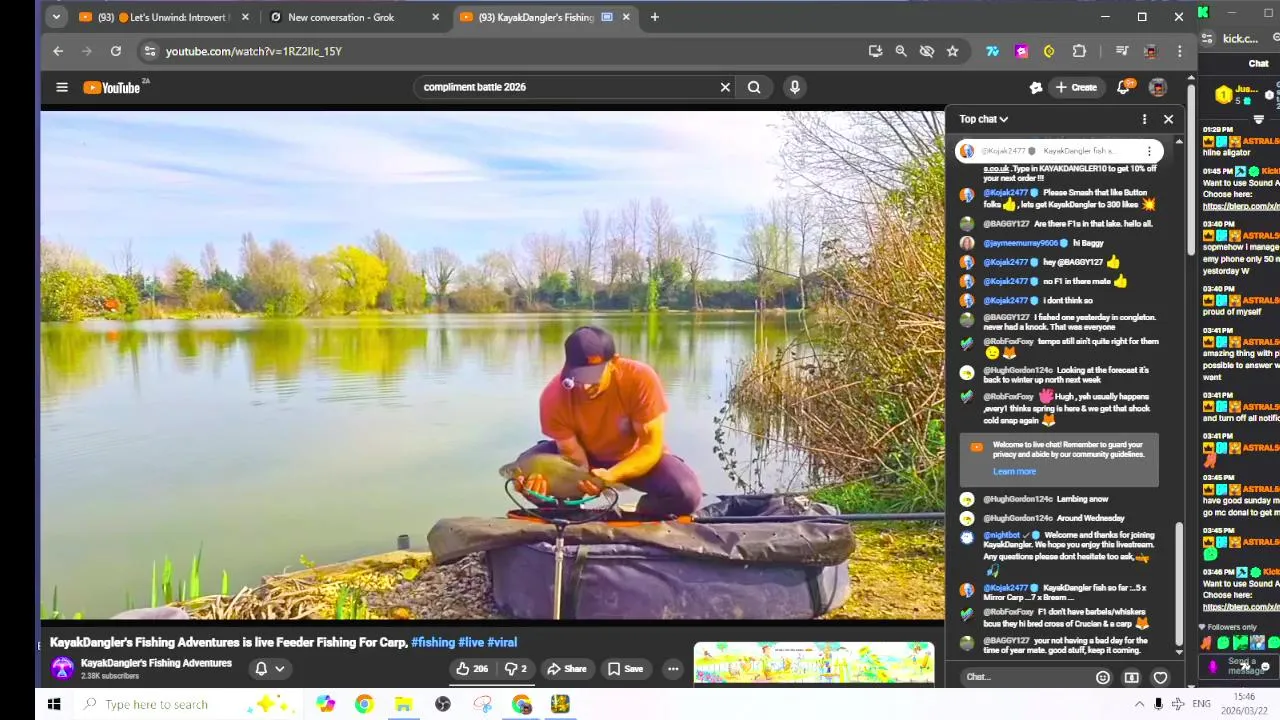Run search with the magnifier button

click(754, 87)
